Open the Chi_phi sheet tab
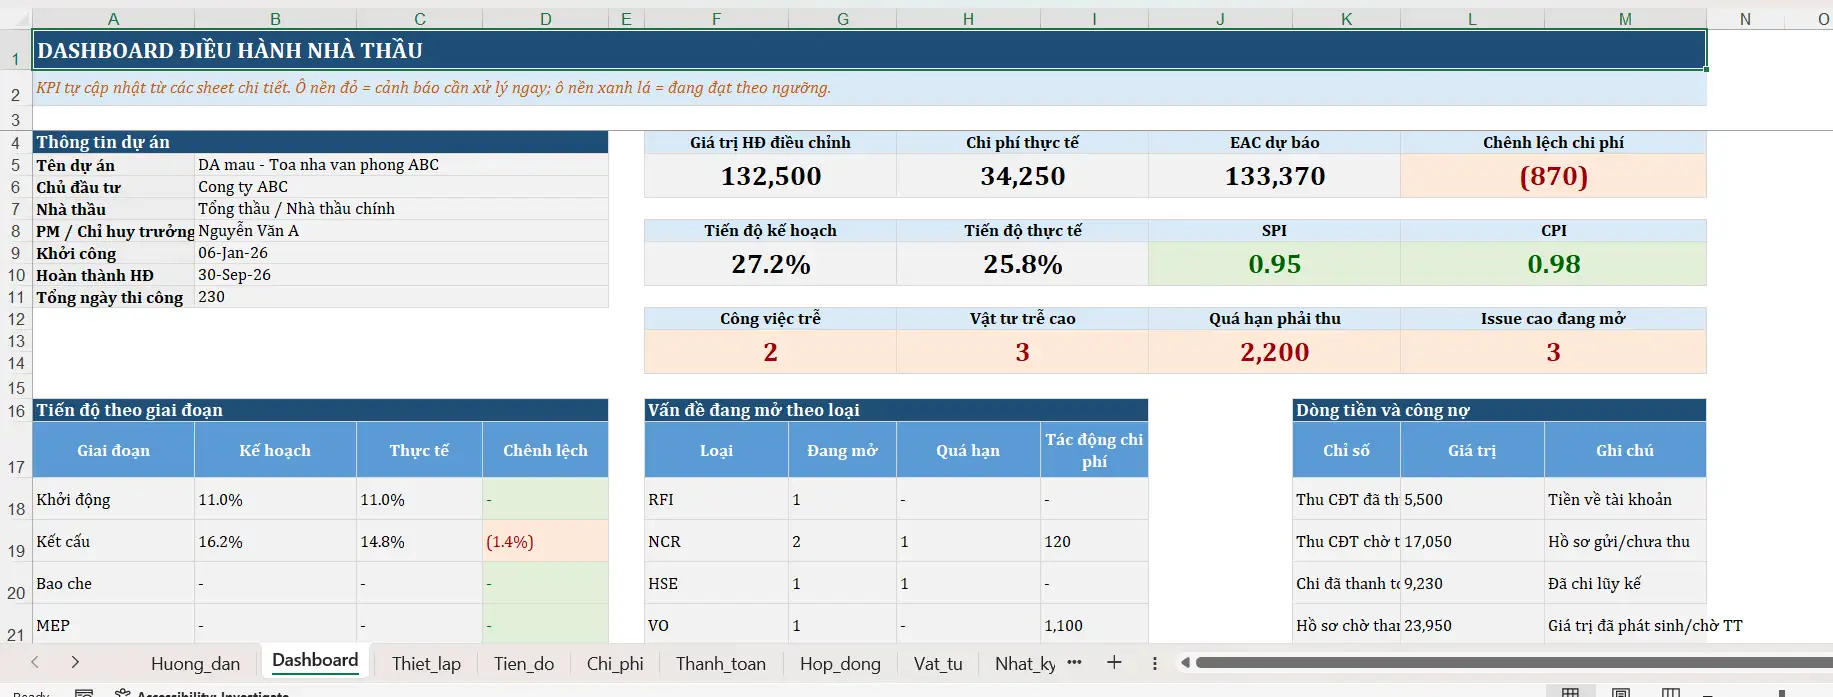The height and width of the screenshot is (697, 1833). coord(615,664)
